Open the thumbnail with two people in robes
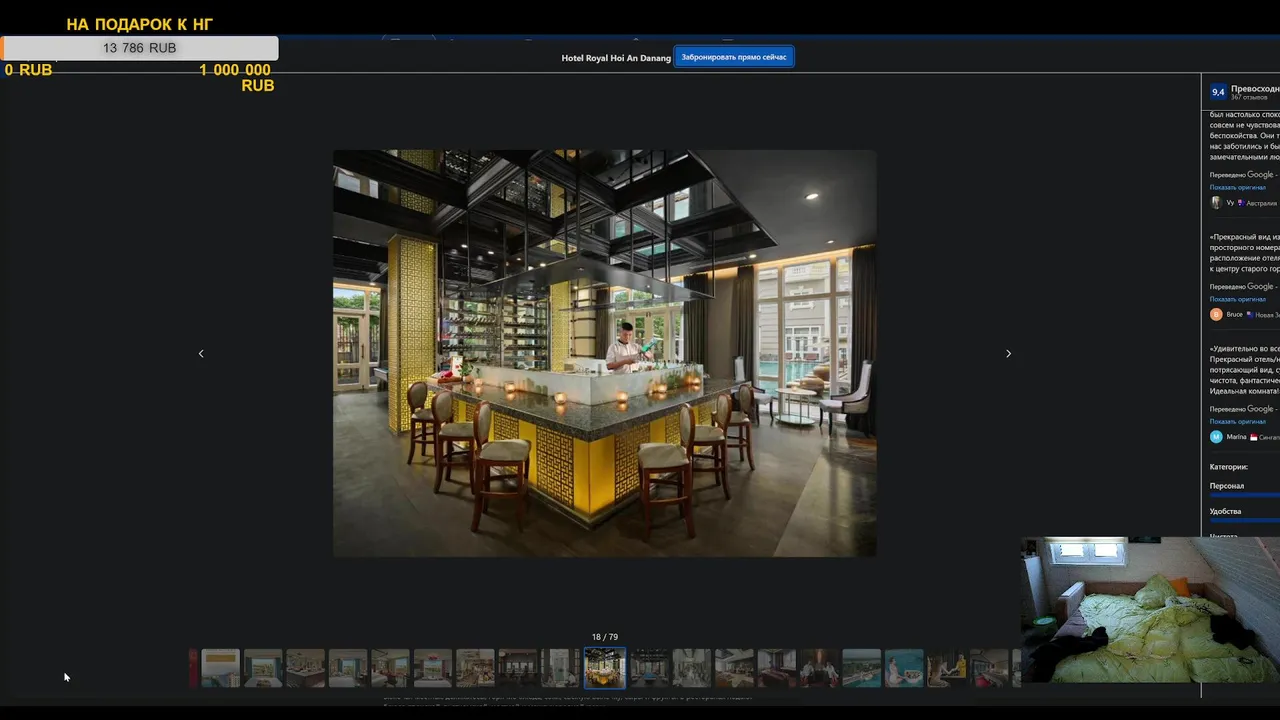The height and width of the screenshot is (720, 1280). coord(819,668)
